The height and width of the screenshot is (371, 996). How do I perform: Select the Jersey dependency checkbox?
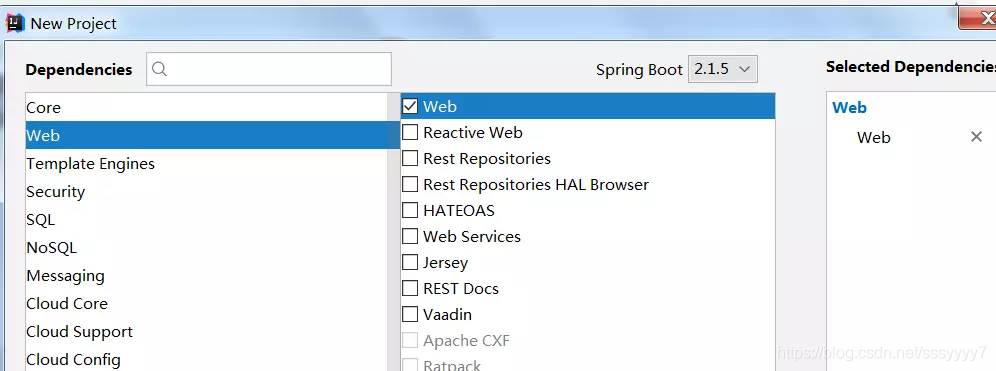pos(410,262)
